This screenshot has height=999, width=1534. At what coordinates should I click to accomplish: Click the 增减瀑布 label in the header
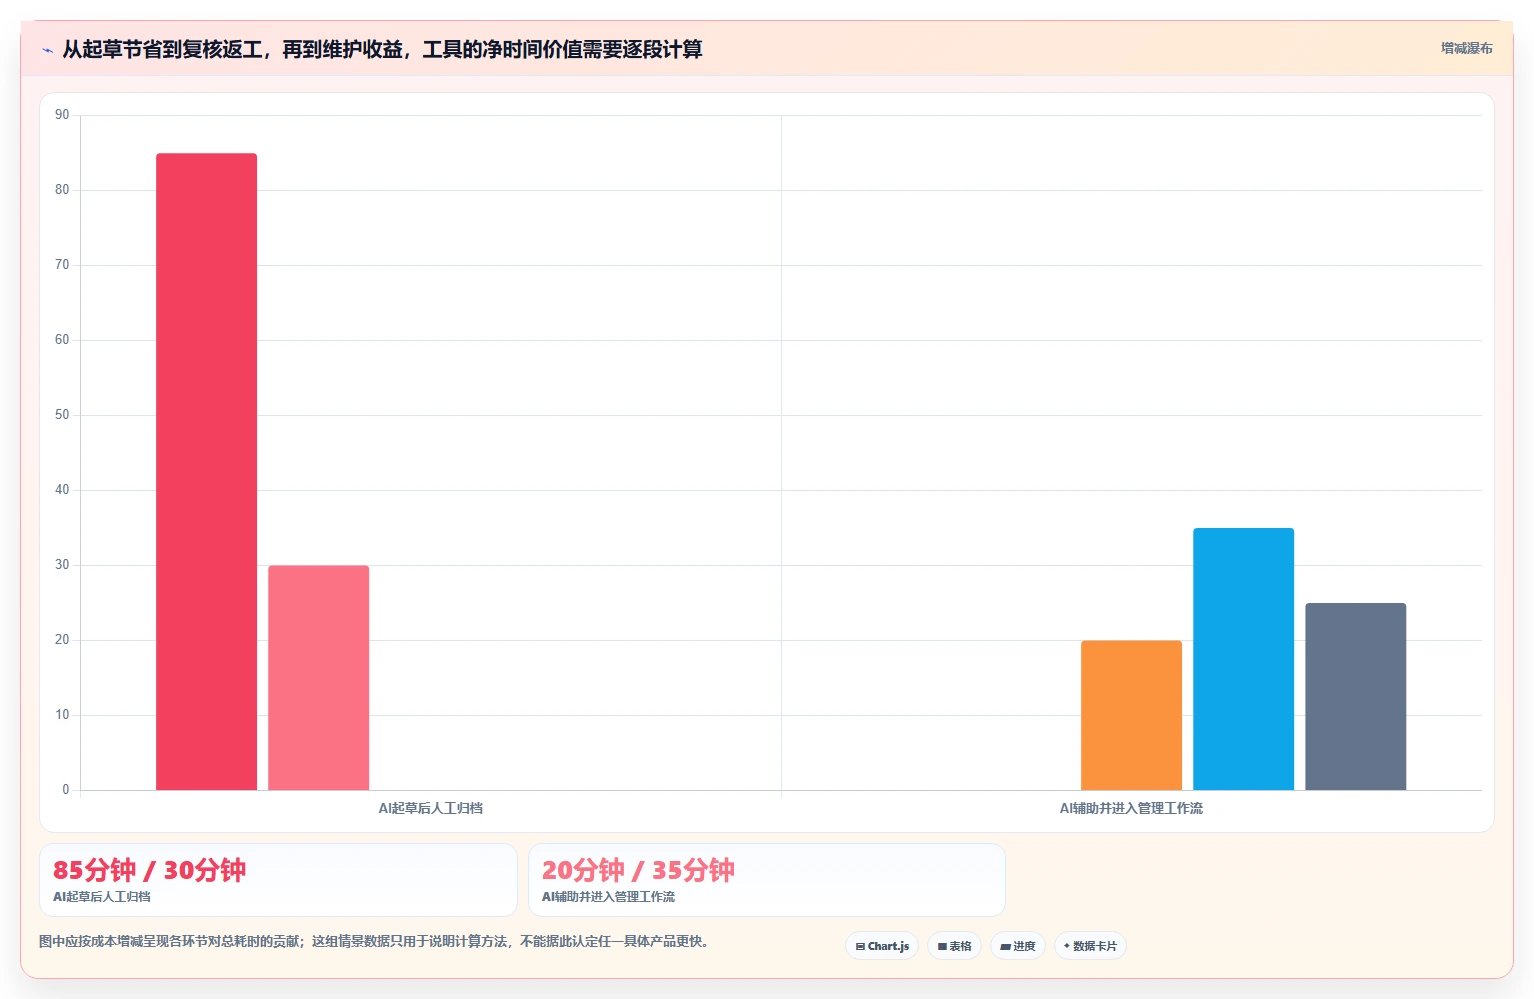click(1466, 48)
